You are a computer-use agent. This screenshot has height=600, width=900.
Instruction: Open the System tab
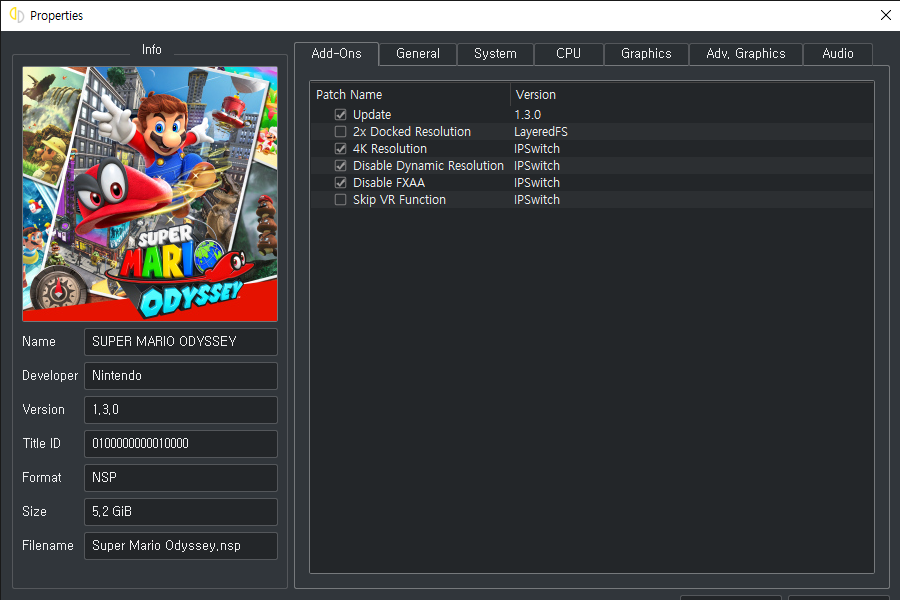[x=495, y=54]
